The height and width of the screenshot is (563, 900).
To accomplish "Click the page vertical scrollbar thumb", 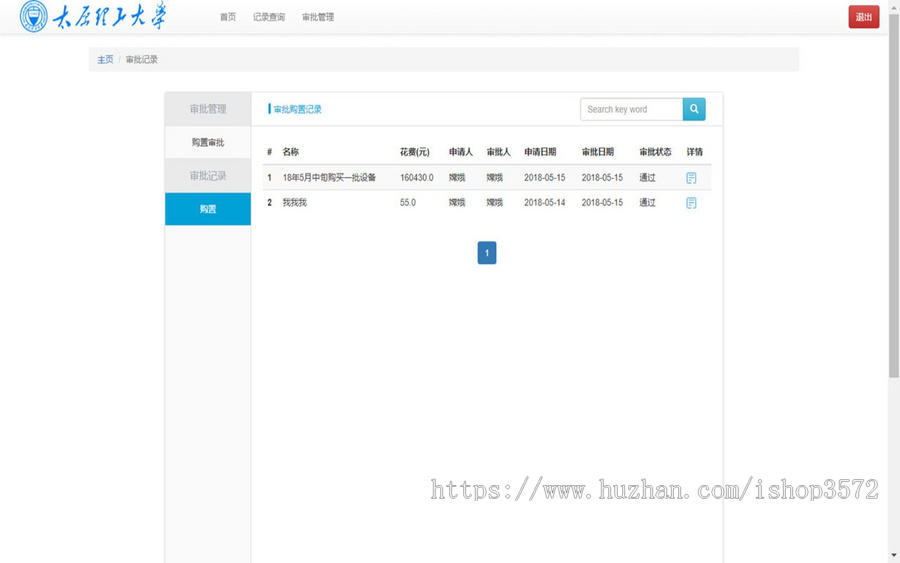I will click(894, 195).
